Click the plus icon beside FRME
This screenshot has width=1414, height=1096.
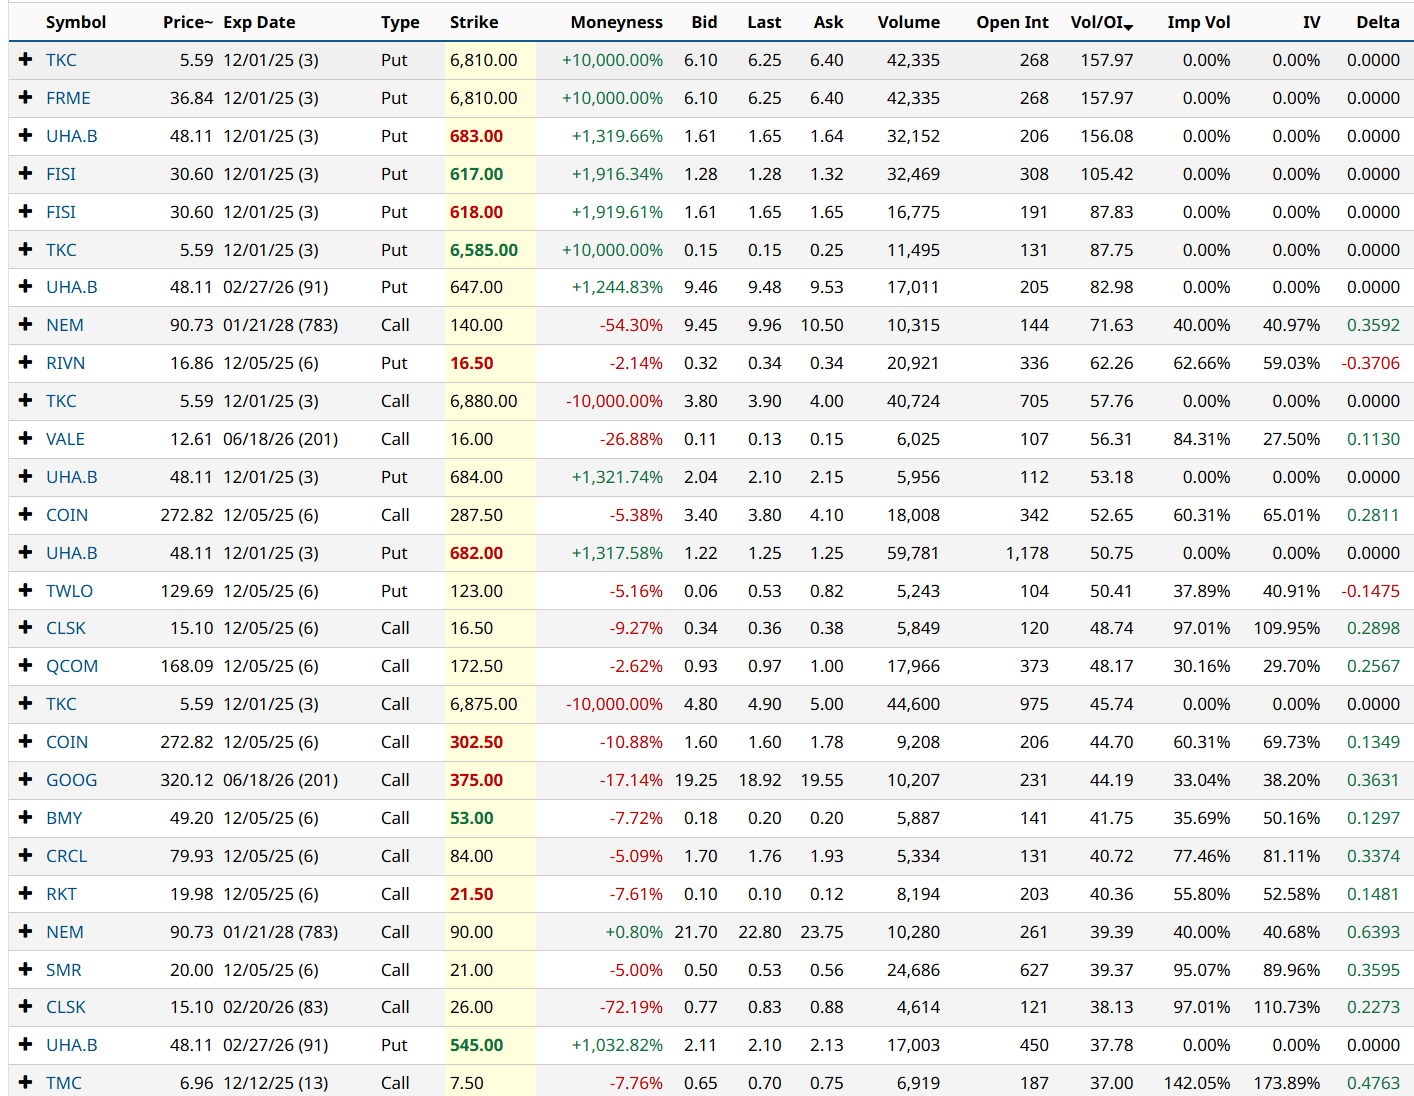[26, 98]
